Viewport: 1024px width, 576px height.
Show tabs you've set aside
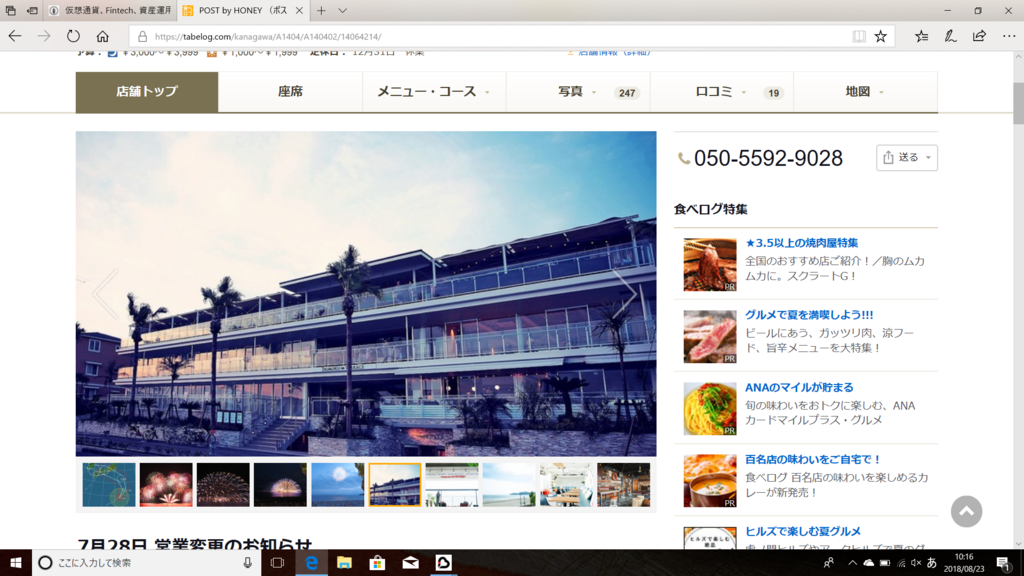[10, 10]
